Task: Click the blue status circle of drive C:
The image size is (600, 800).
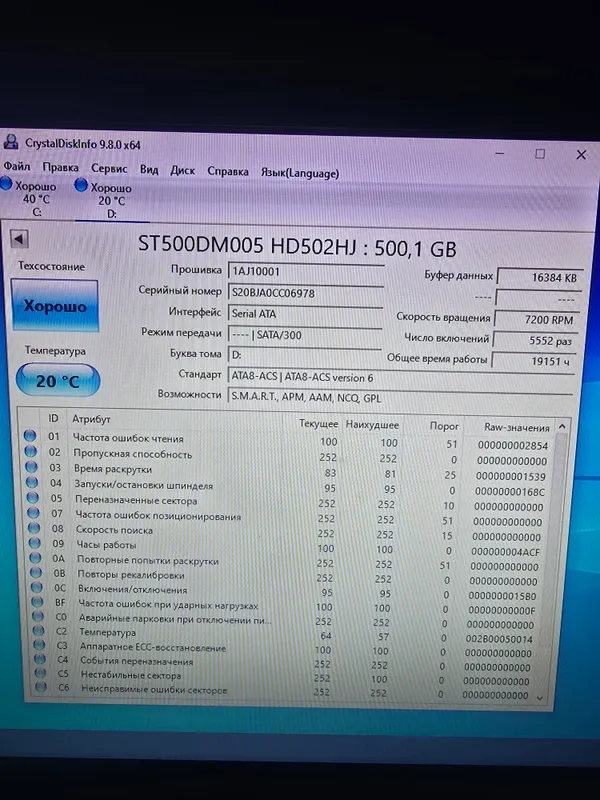Action: [x=6, y=183]
